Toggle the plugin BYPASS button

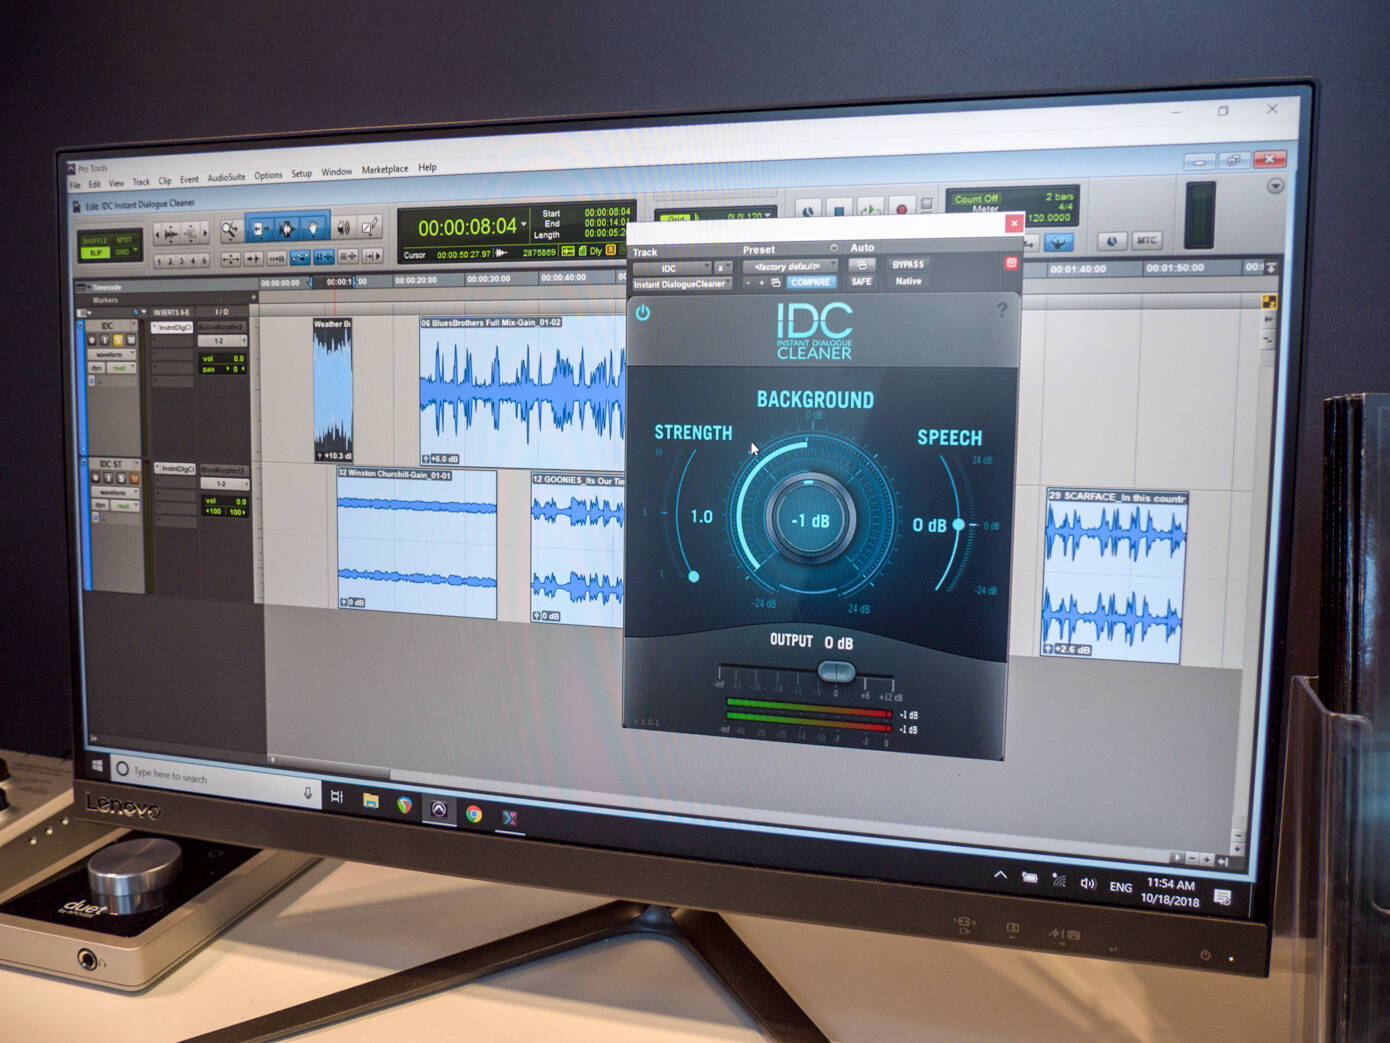(909, 264)
